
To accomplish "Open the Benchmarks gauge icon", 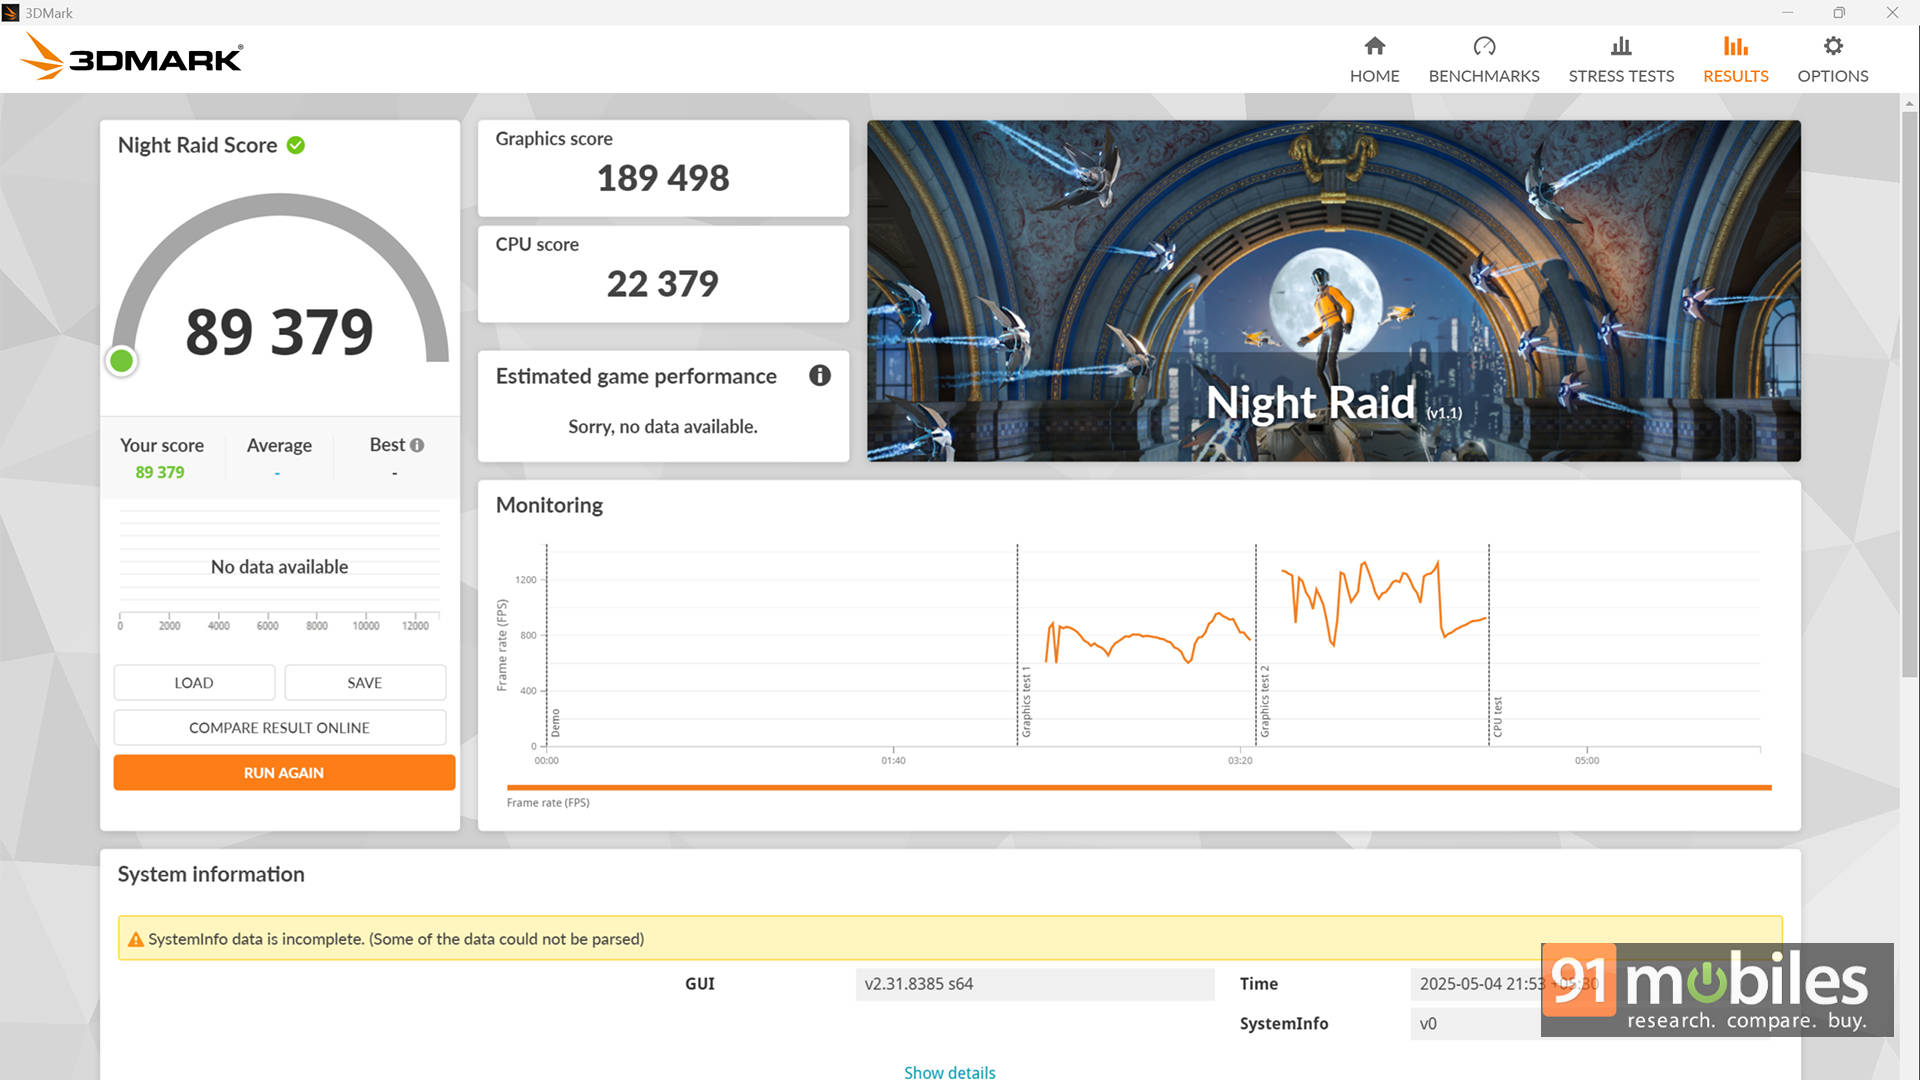I will pos(1484,46).
